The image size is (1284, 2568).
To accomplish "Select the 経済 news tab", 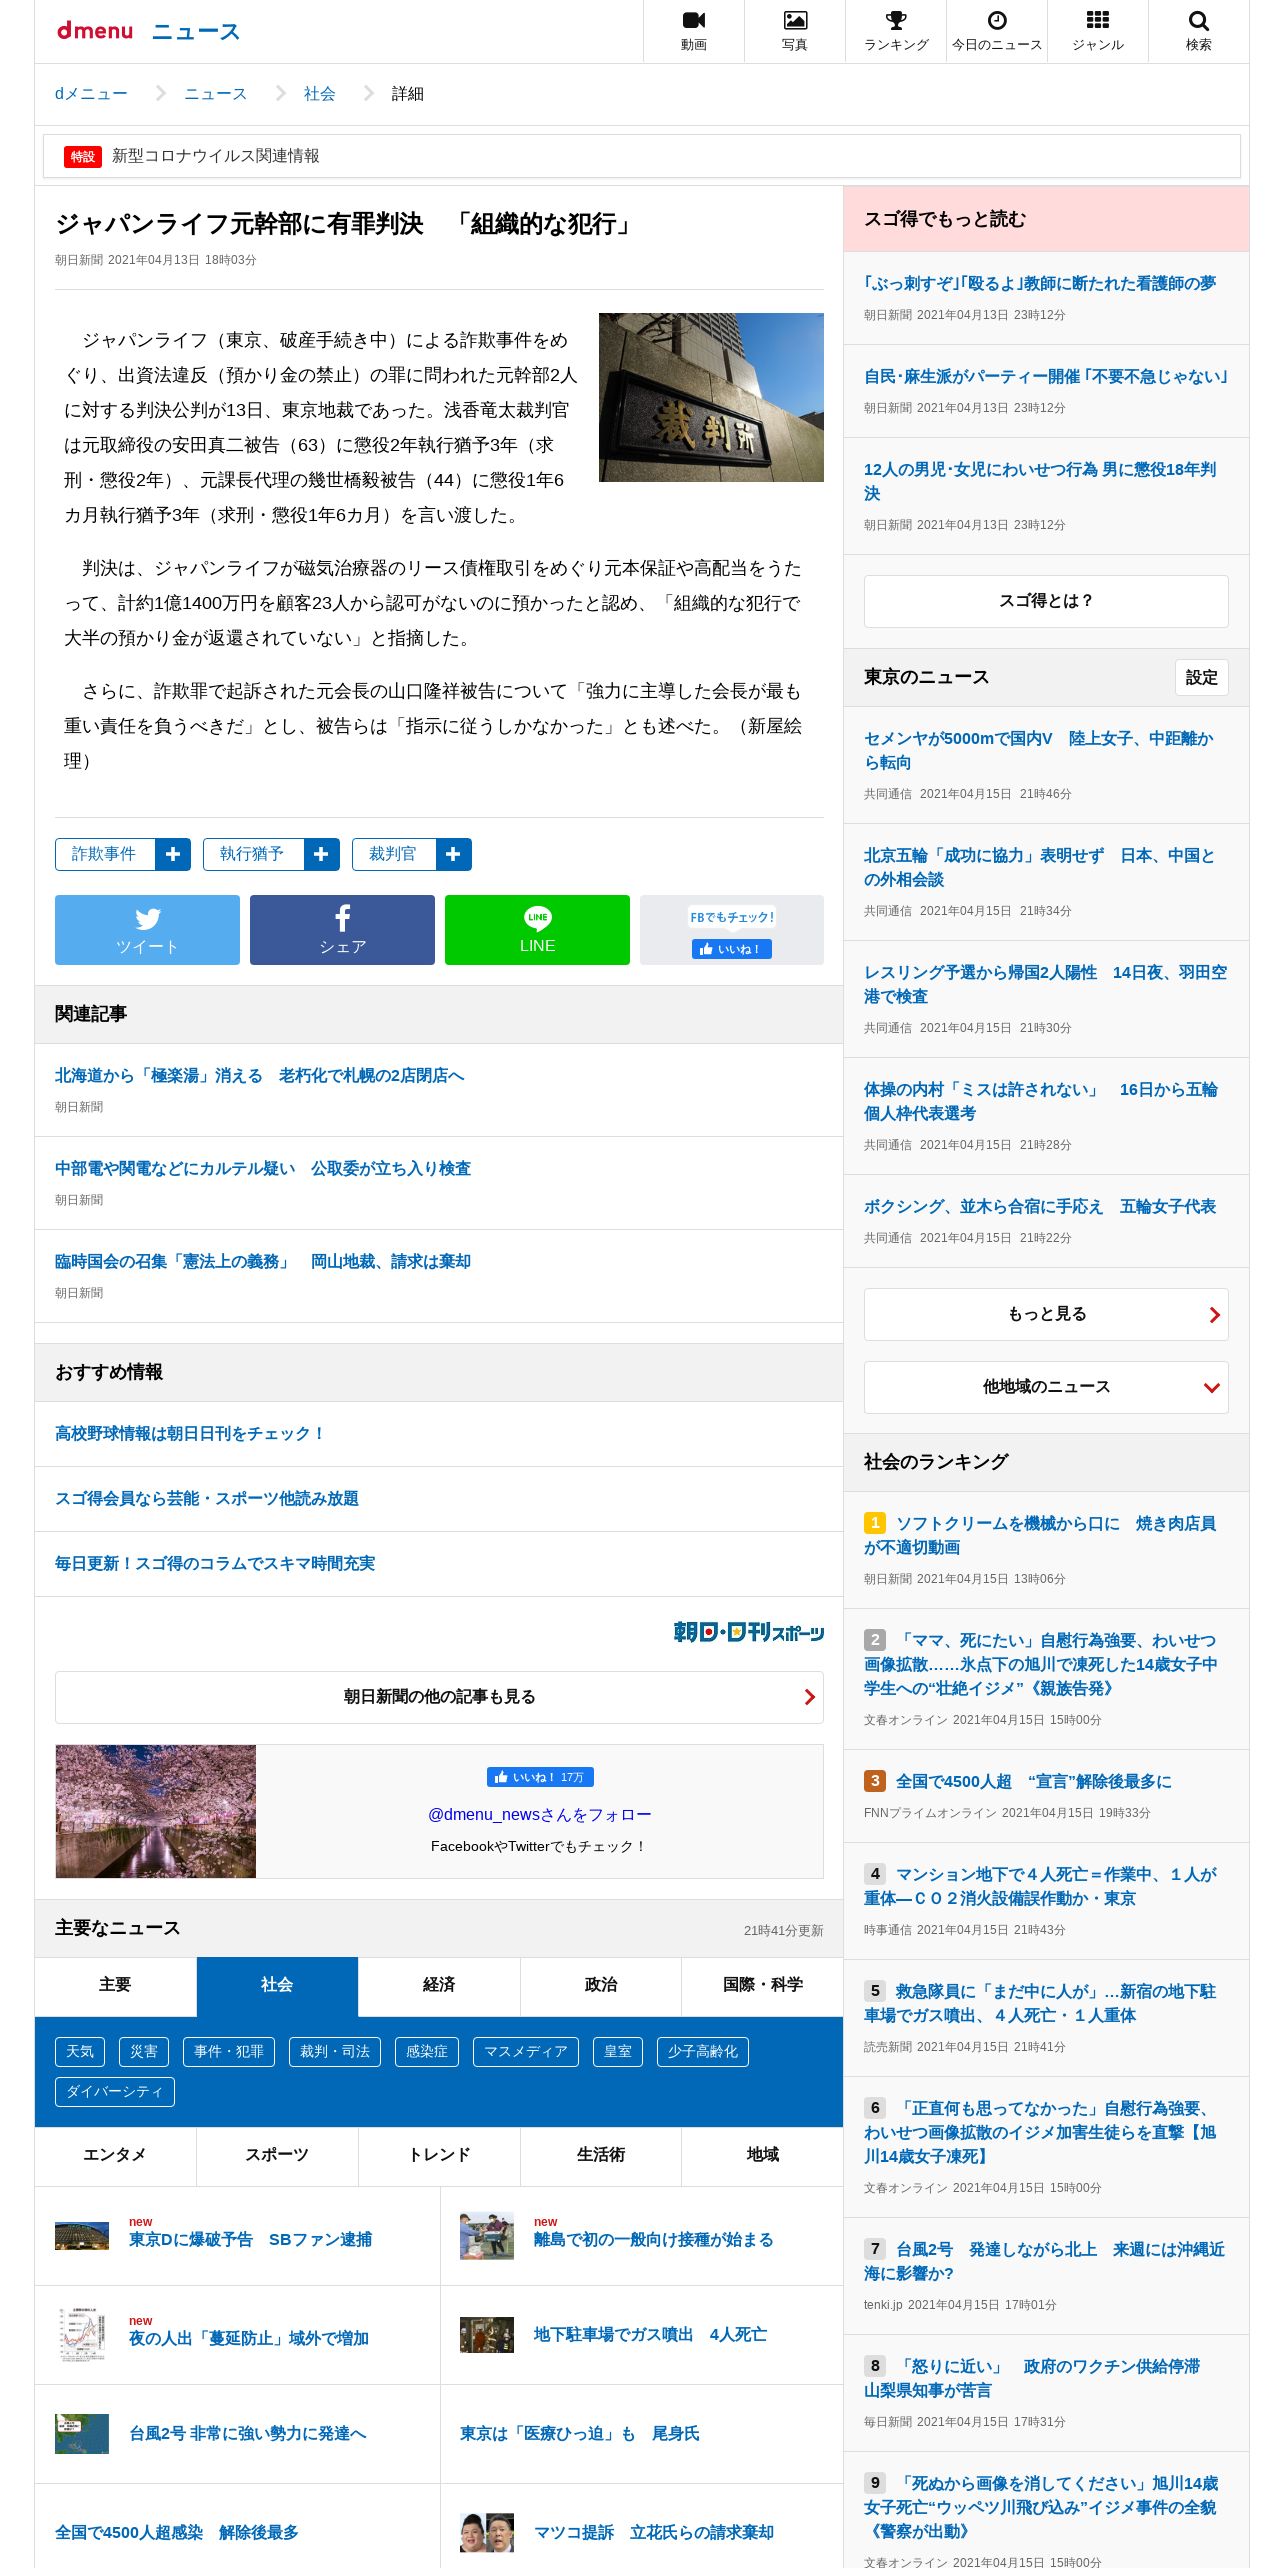I will coord(439,1986).
